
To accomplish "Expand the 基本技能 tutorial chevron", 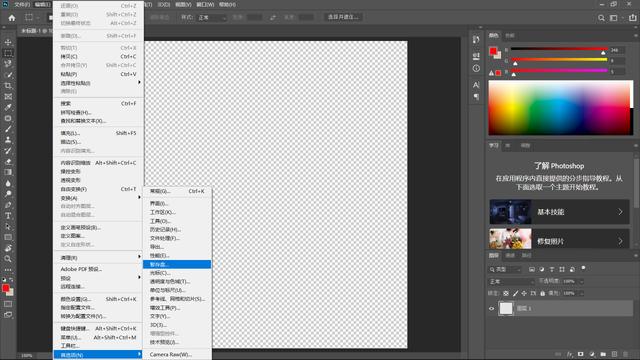I will [620, 212].
